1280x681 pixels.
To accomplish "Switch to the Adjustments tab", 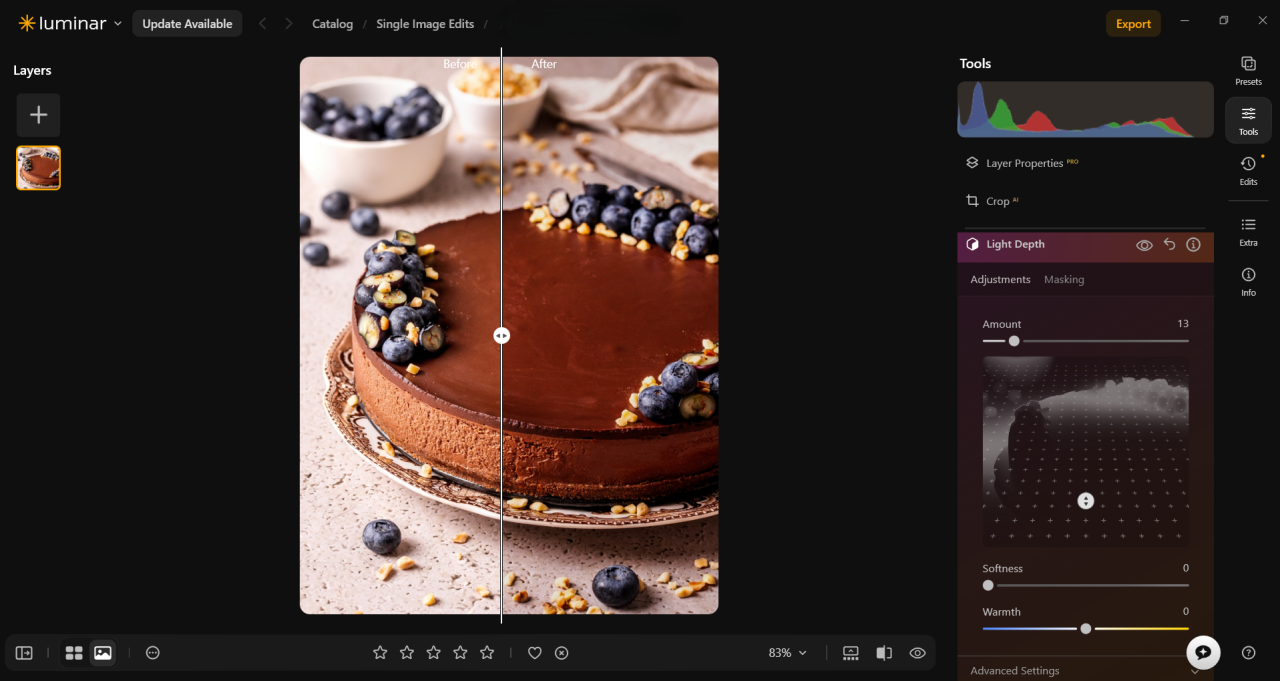I will pos(1000,279).
